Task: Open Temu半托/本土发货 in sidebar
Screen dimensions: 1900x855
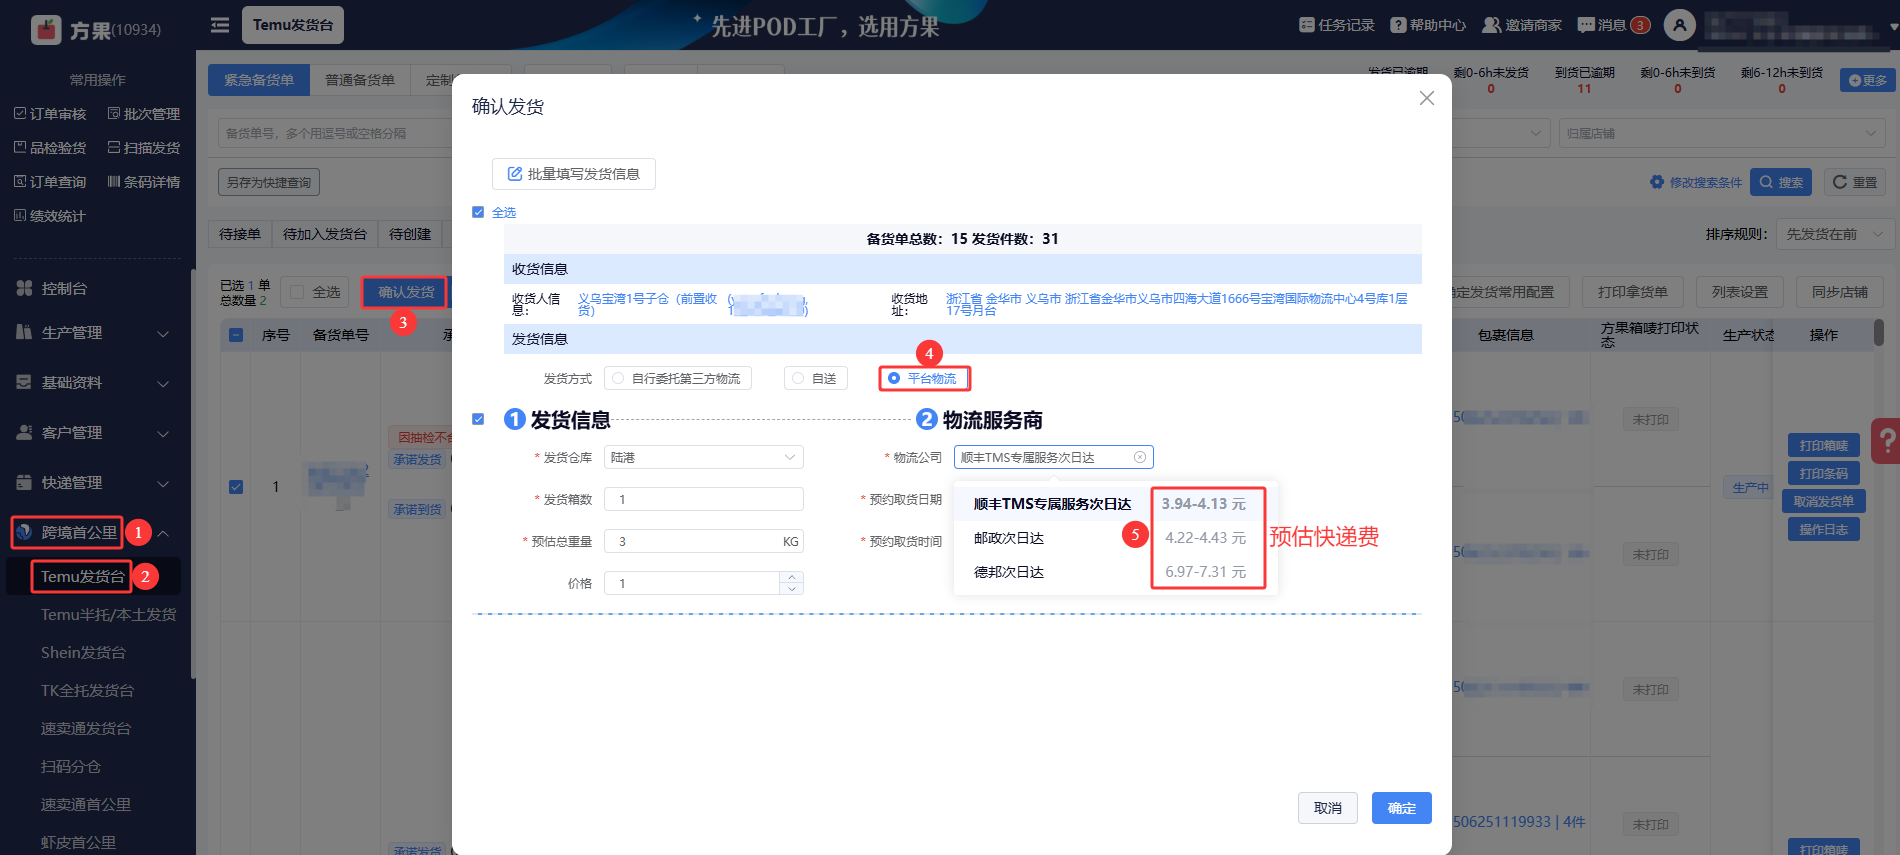Action: (x=108, y=615)
